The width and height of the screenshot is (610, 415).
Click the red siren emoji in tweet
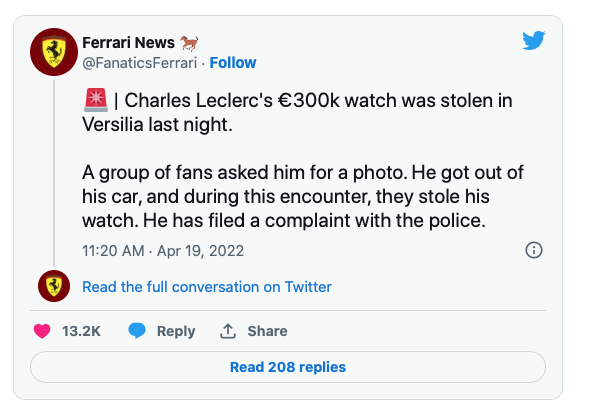click(93, 101)
